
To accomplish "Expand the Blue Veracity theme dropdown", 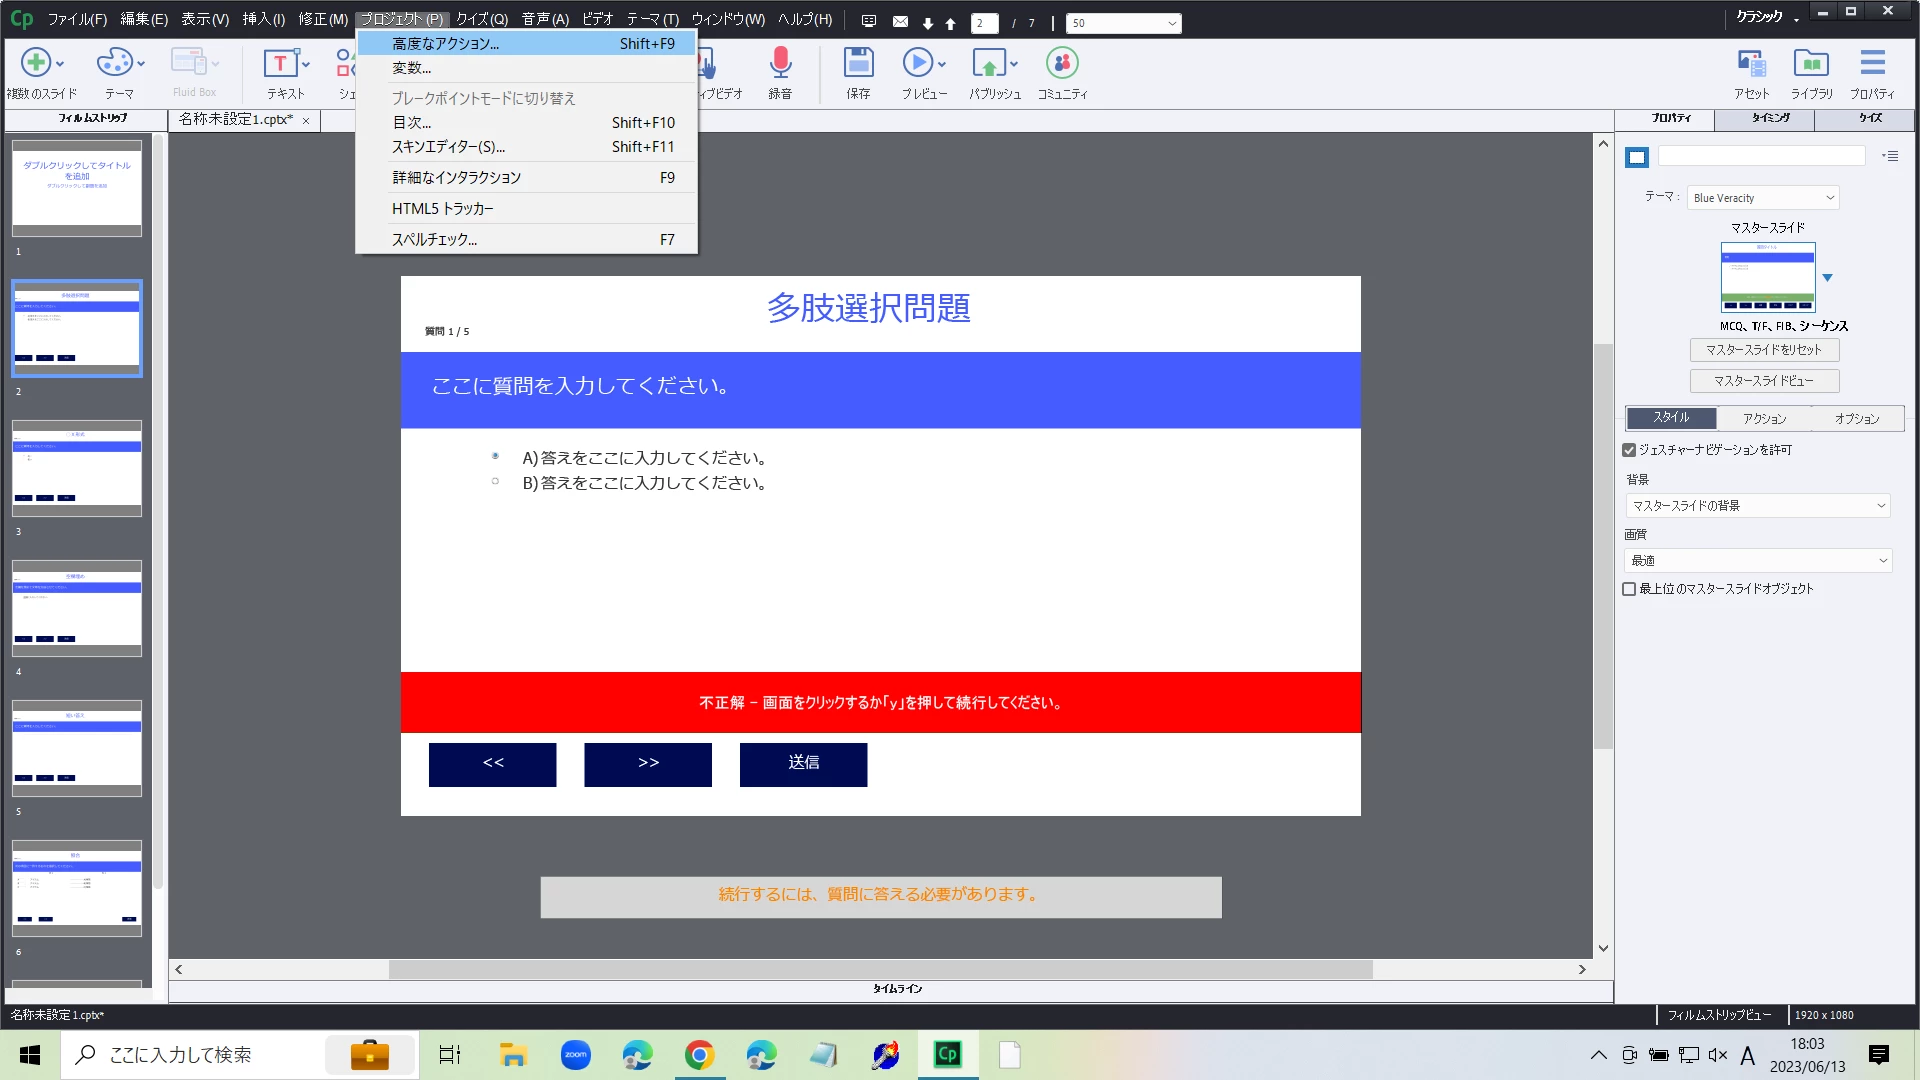I will tap(1763, 198).
